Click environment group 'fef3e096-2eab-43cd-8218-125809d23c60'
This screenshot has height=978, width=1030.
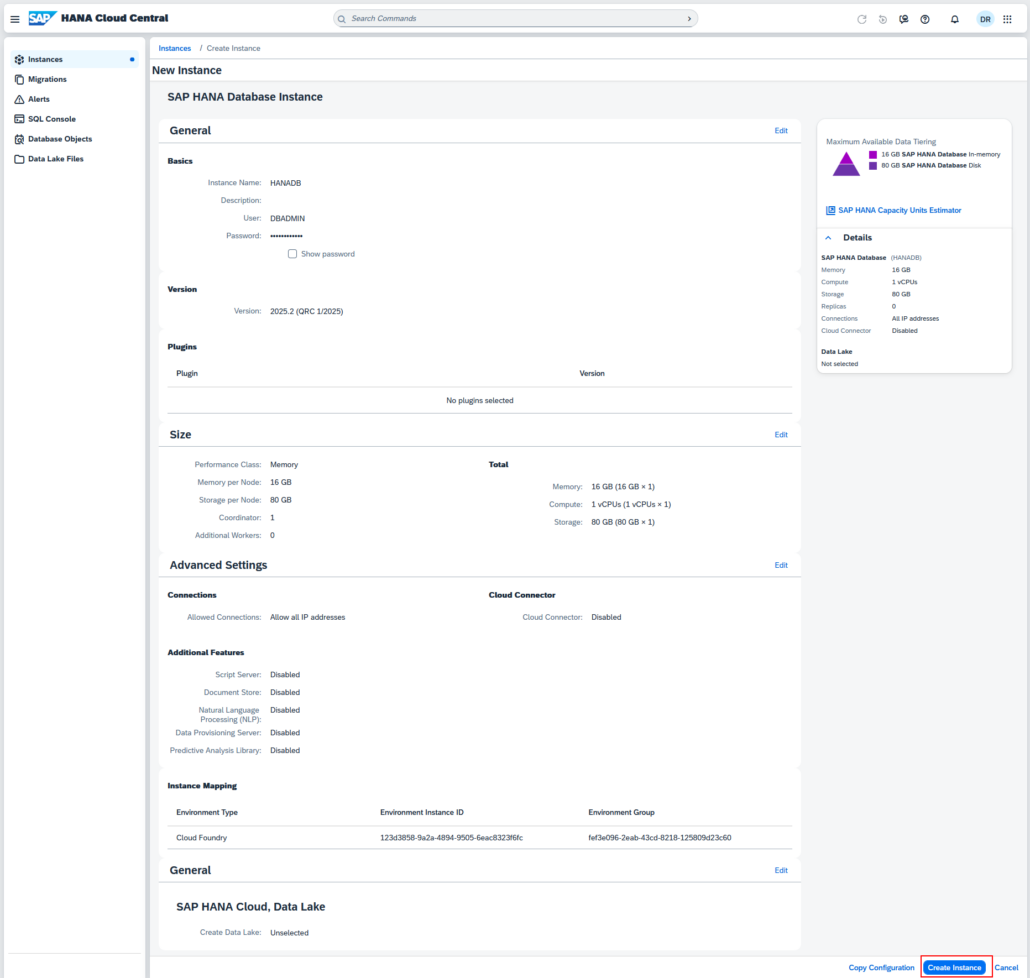(660, 838)
